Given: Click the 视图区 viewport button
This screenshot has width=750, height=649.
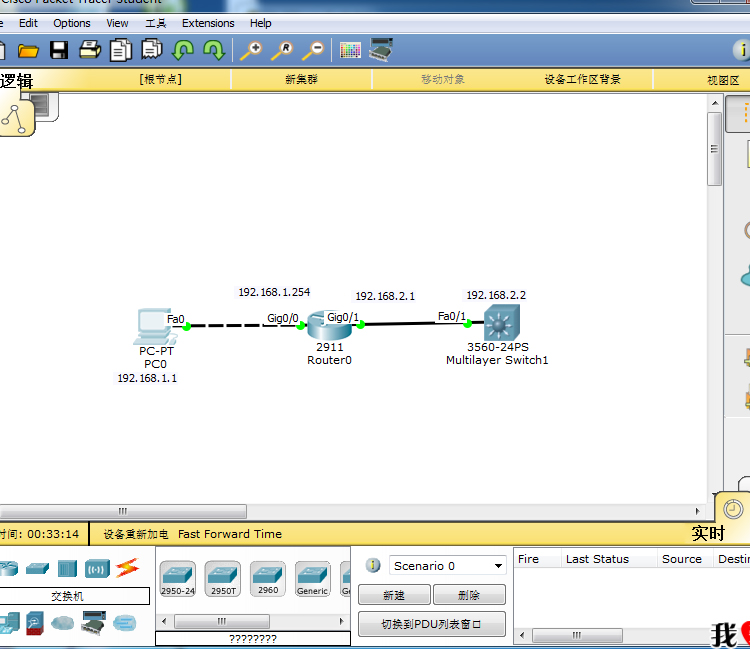Looking at the screenshot, I should coord(723,80).
